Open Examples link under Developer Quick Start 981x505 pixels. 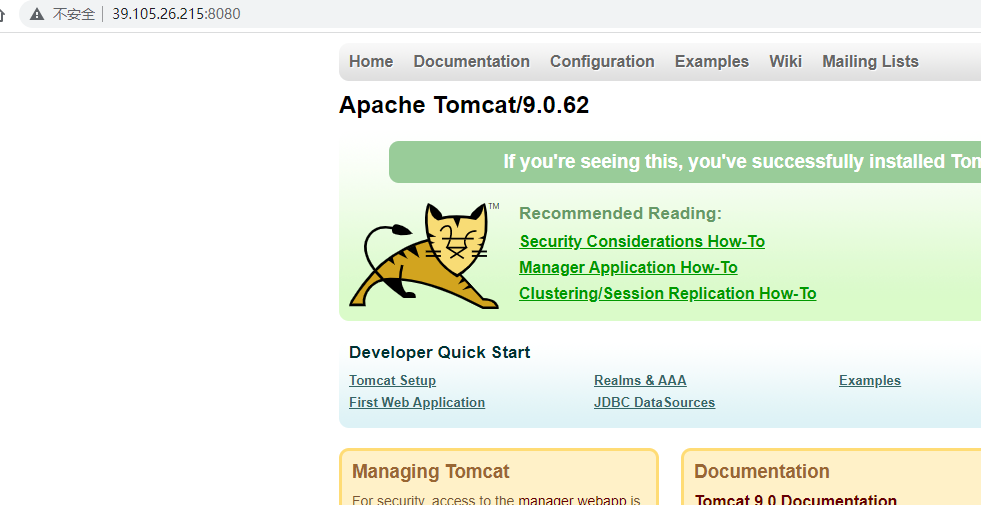point(869,380)
